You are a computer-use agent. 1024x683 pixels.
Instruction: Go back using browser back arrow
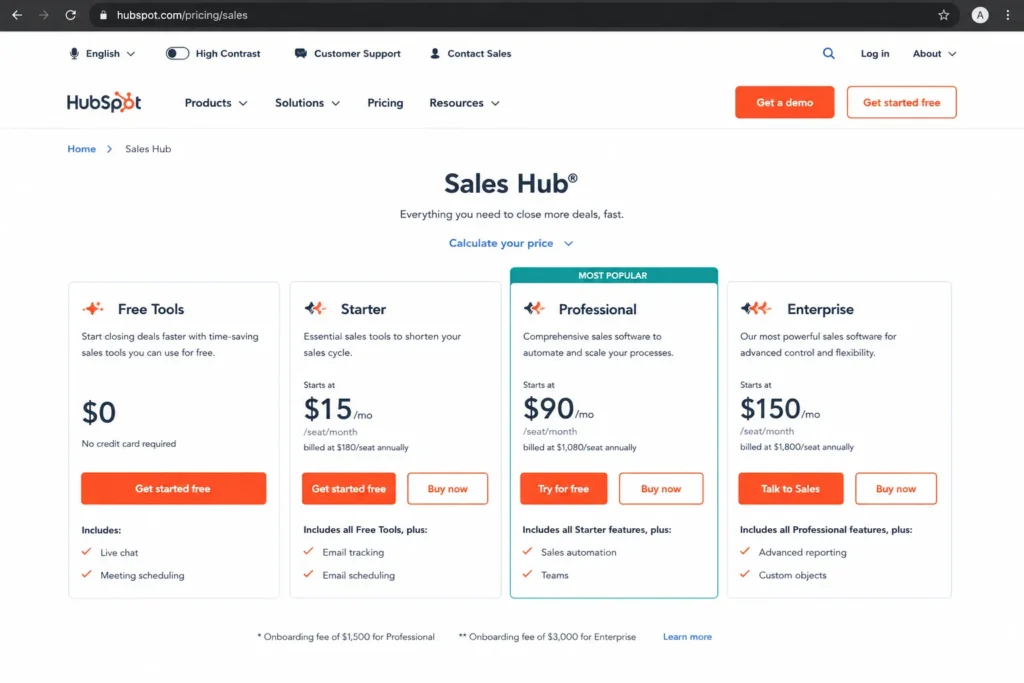click(x=17, y=15)
